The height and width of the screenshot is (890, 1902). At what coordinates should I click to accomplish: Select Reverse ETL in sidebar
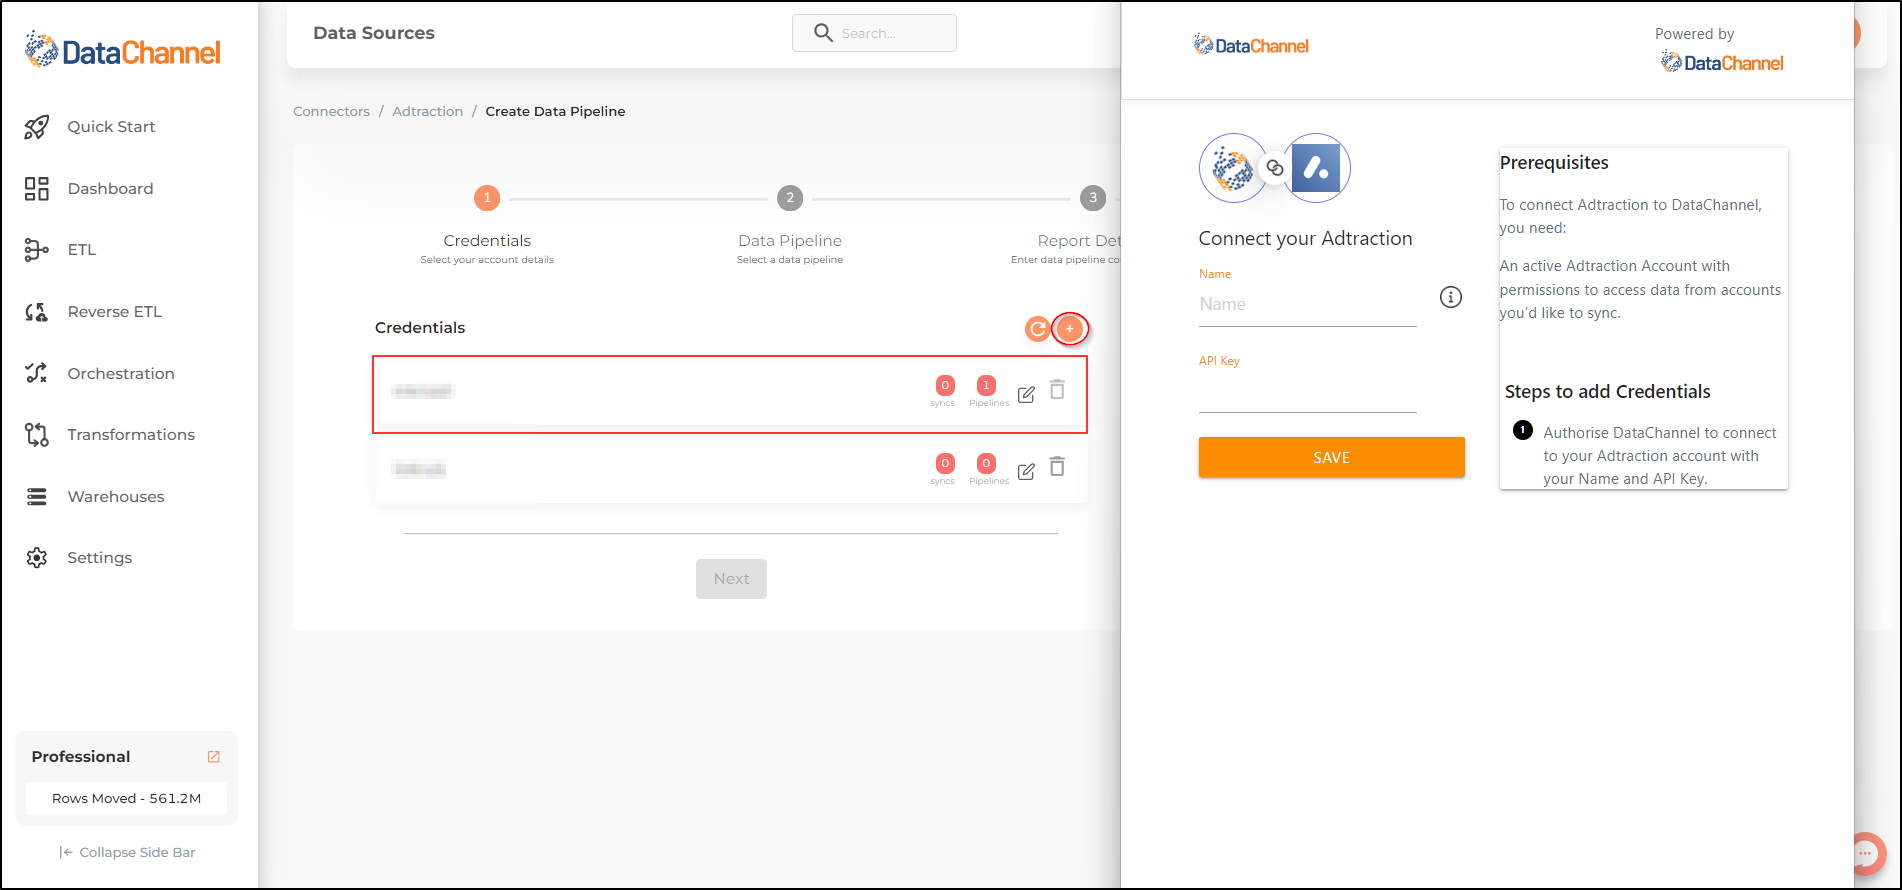coord(114,312)
